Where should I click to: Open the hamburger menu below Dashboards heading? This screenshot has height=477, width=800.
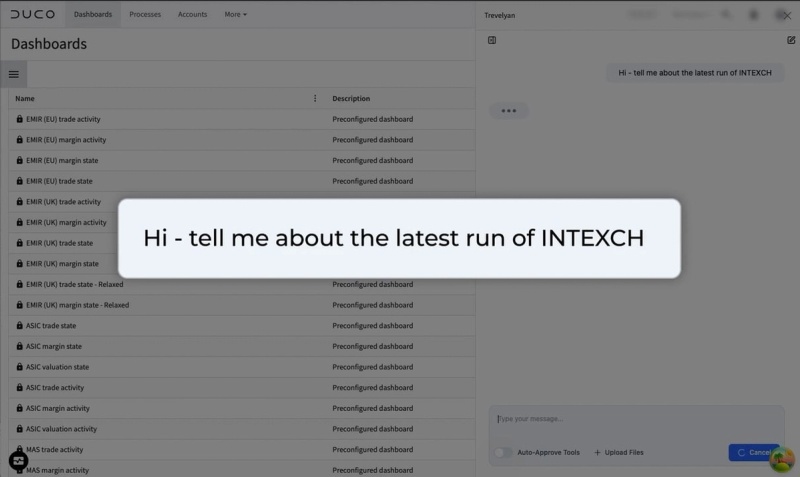[14, 74]
